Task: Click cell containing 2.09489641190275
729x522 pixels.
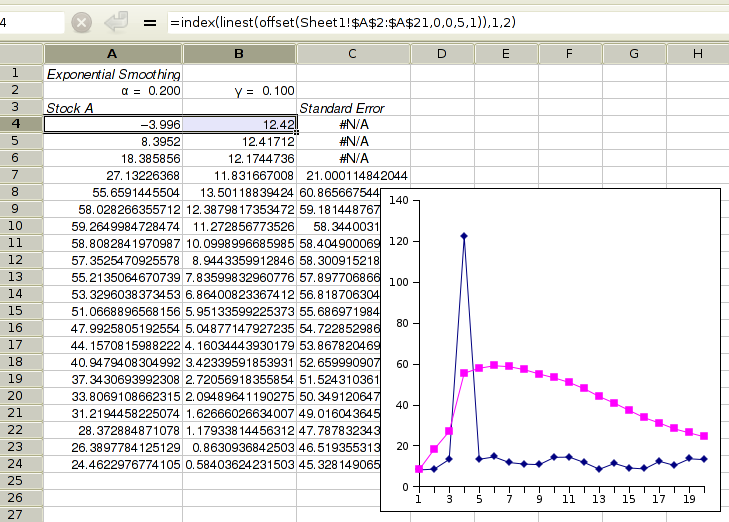Action: click(239, 396)
